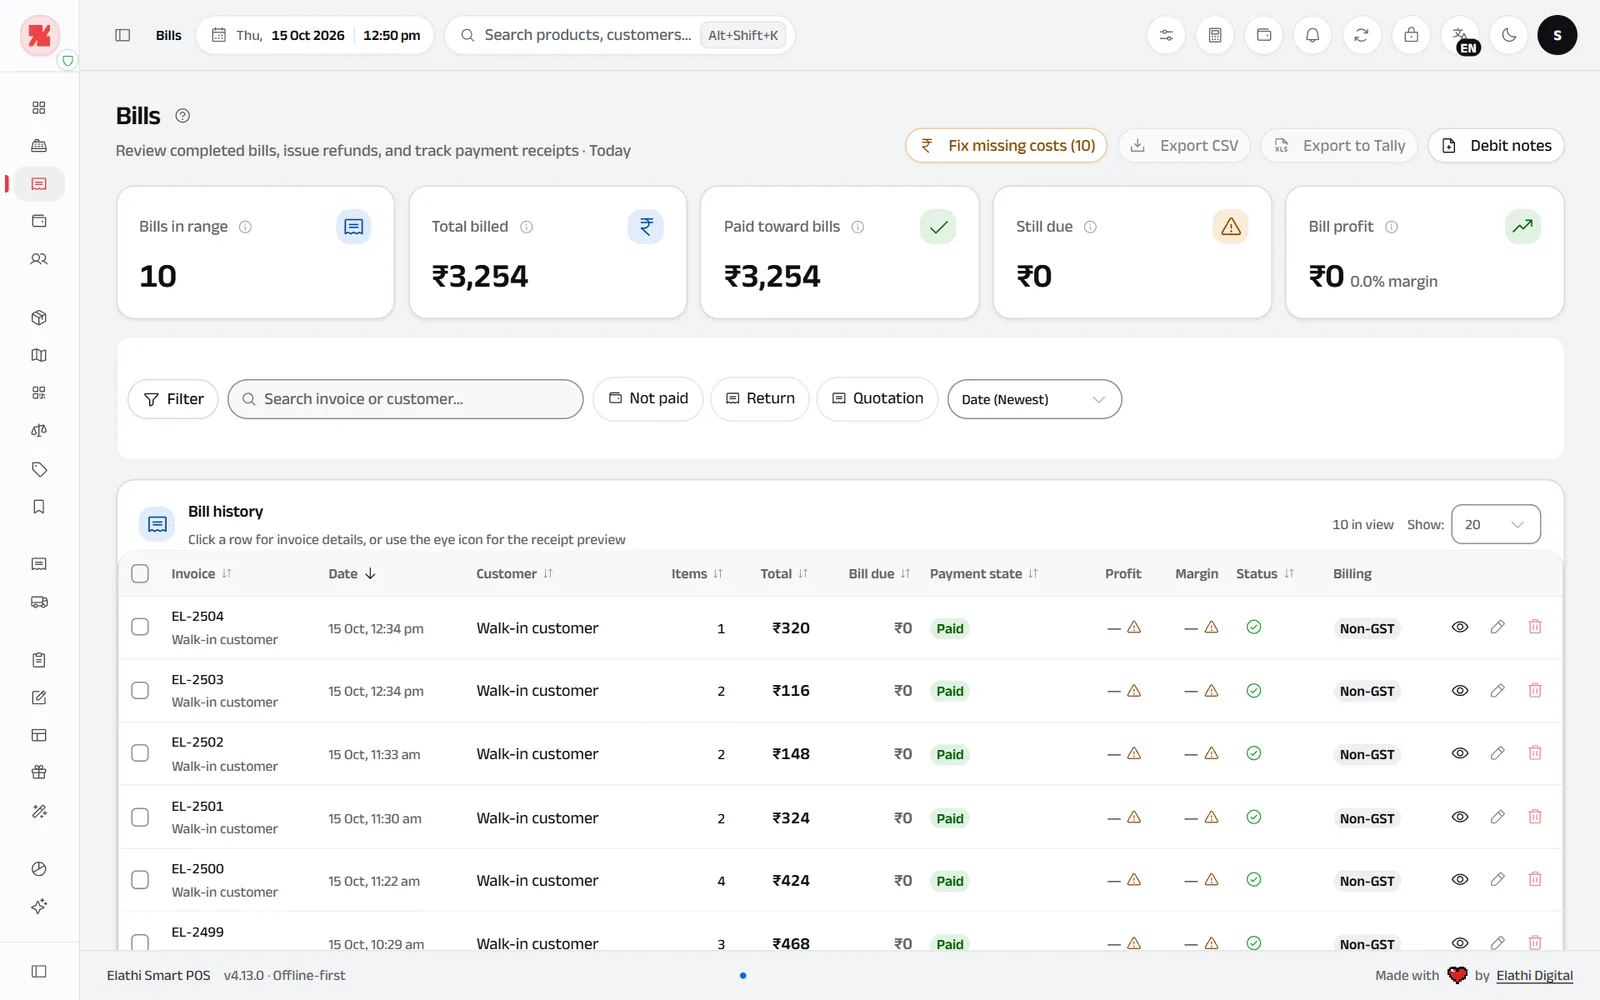This screenshot has height=1000, width=1600.
Task: Click Export to Tally button
Action: (1339, 146)
